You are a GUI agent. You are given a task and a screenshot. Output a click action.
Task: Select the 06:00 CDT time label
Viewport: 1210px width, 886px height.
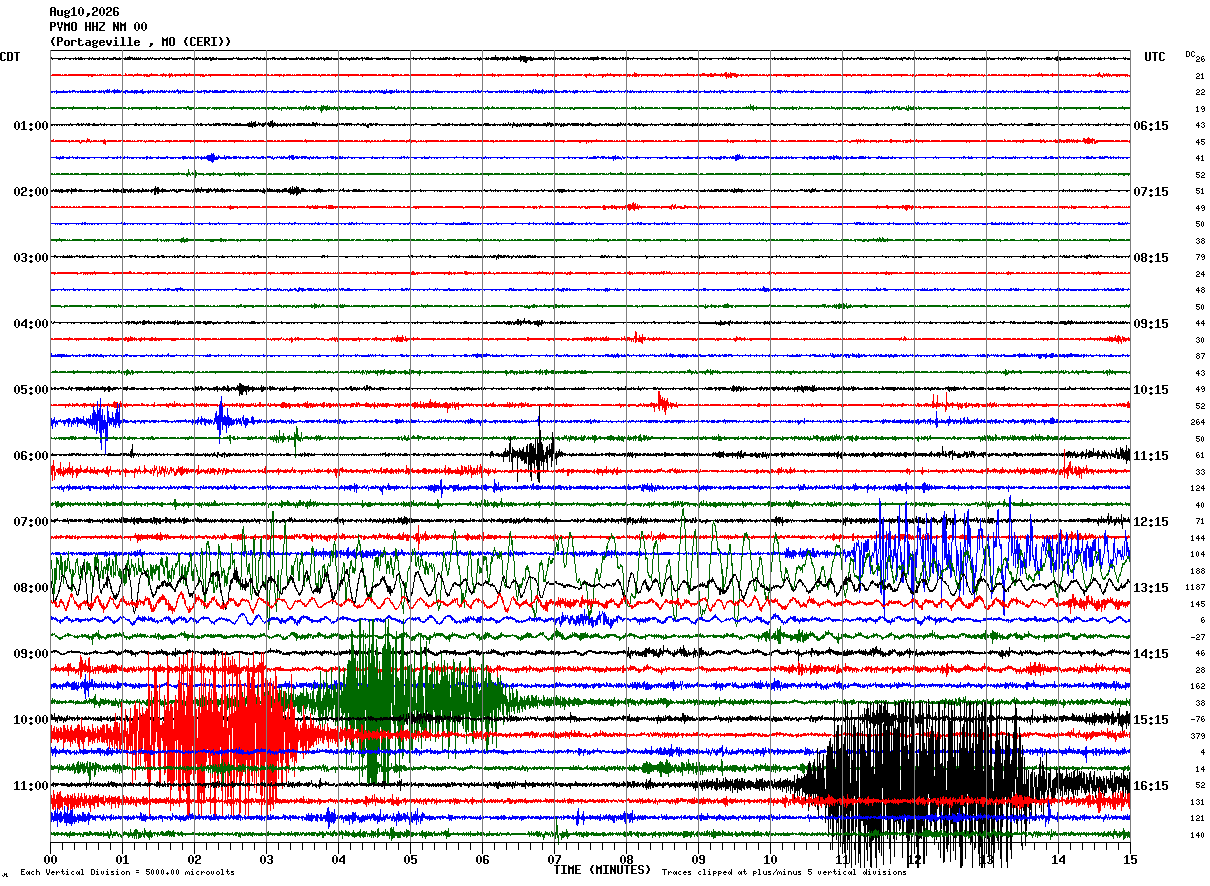pos(31,456)
